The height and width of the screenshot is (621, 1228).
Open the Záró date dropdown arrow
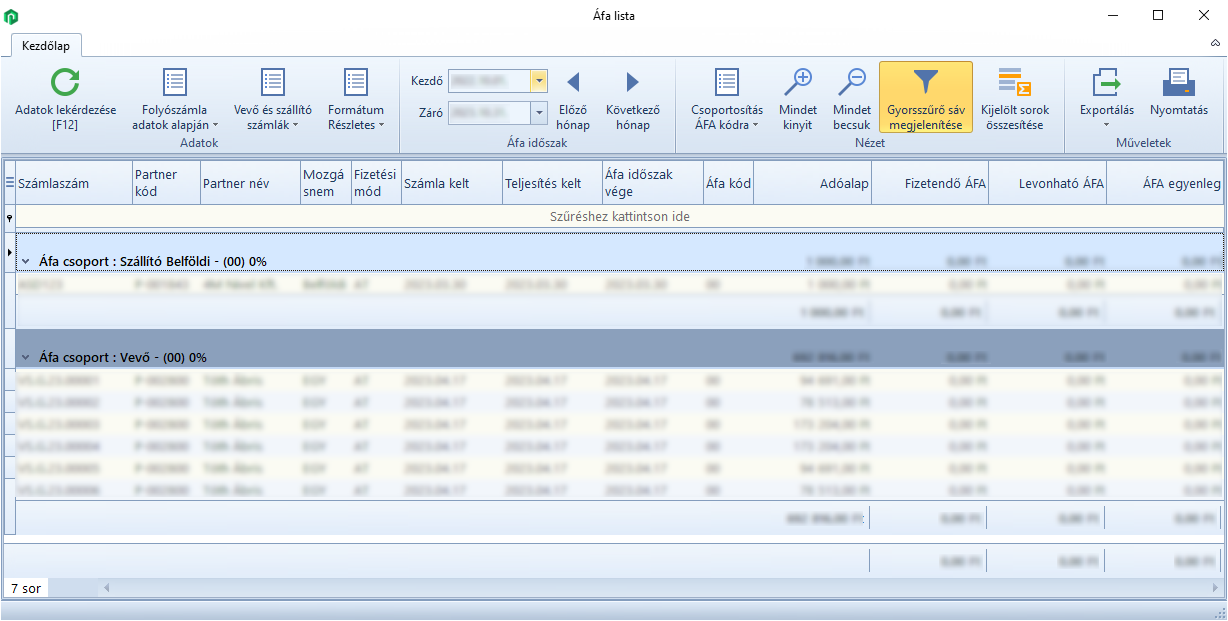539,113
